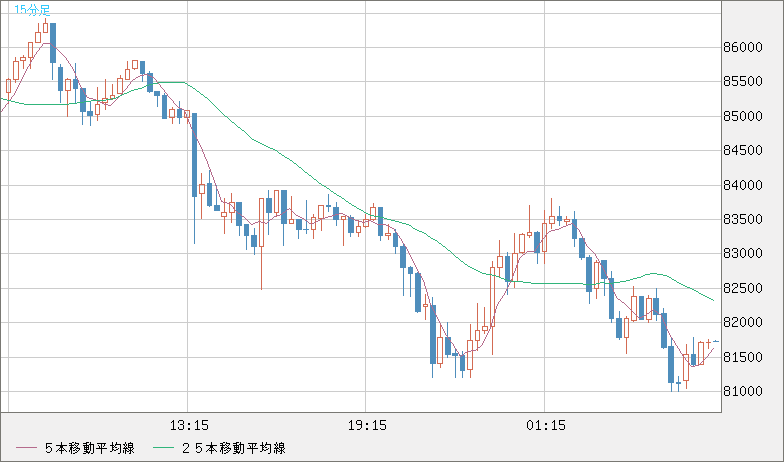Click the 01:15 time axis label
This screenshot has height=462, width=784.
546,426
